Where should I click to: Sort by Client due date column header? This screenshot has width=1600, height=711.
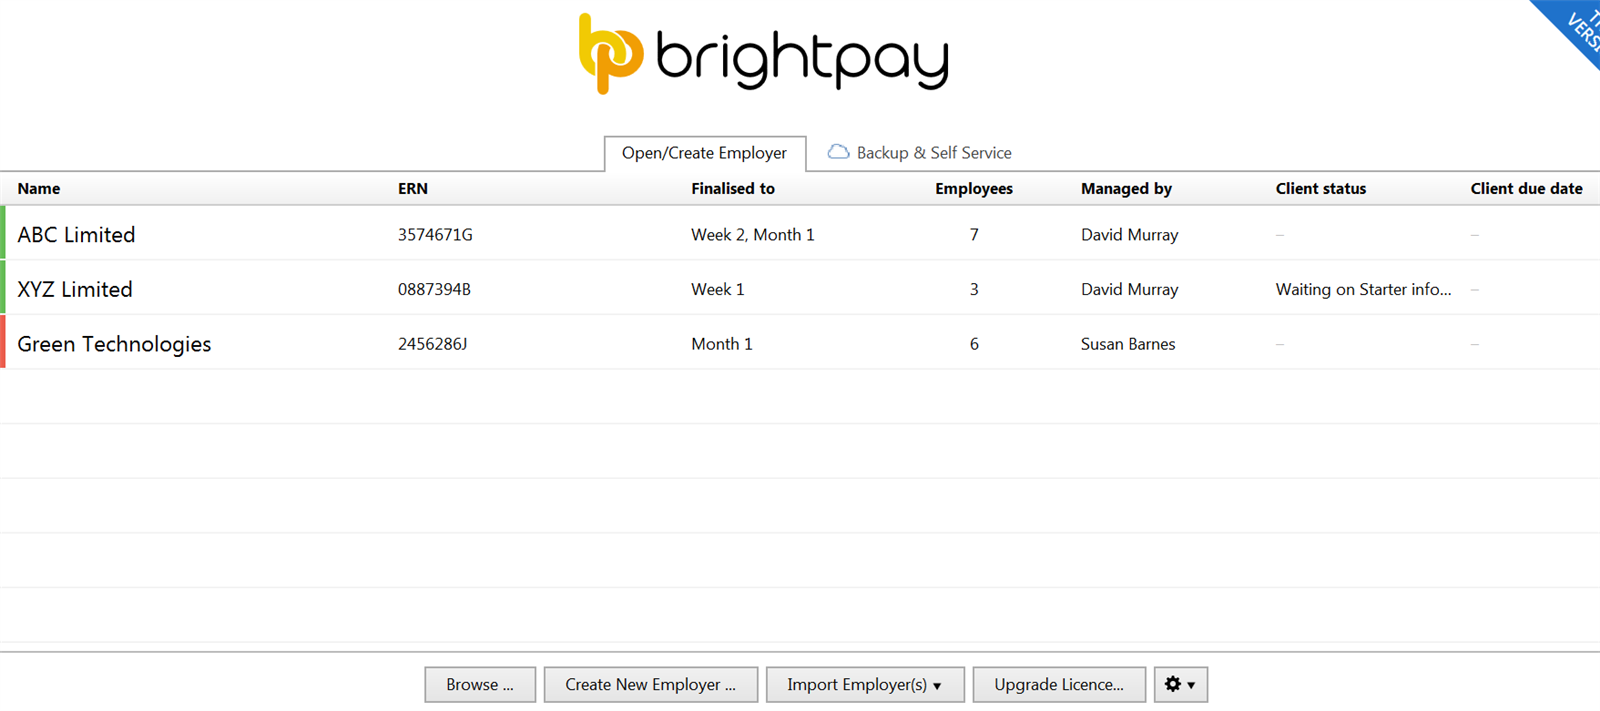click(1526, 188)
